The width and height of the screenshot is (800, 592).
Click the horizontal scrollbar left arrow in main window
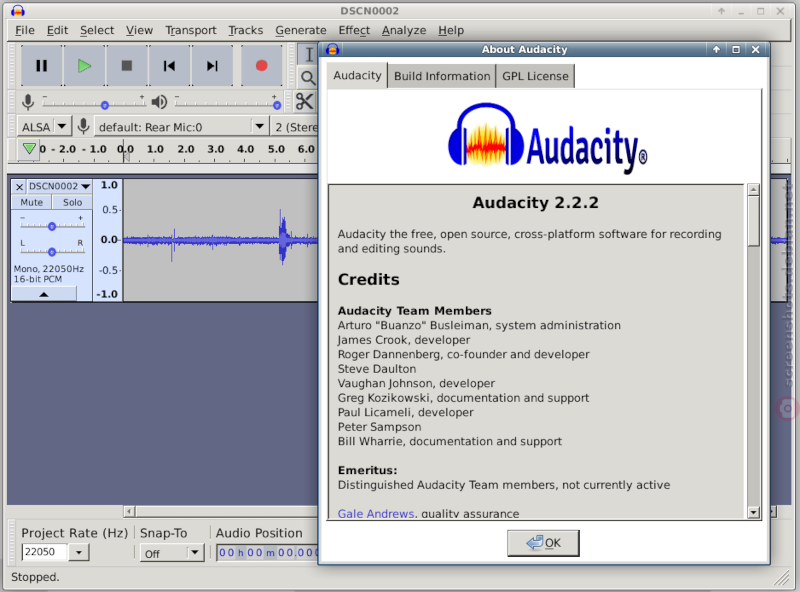[x=130, y=511]
